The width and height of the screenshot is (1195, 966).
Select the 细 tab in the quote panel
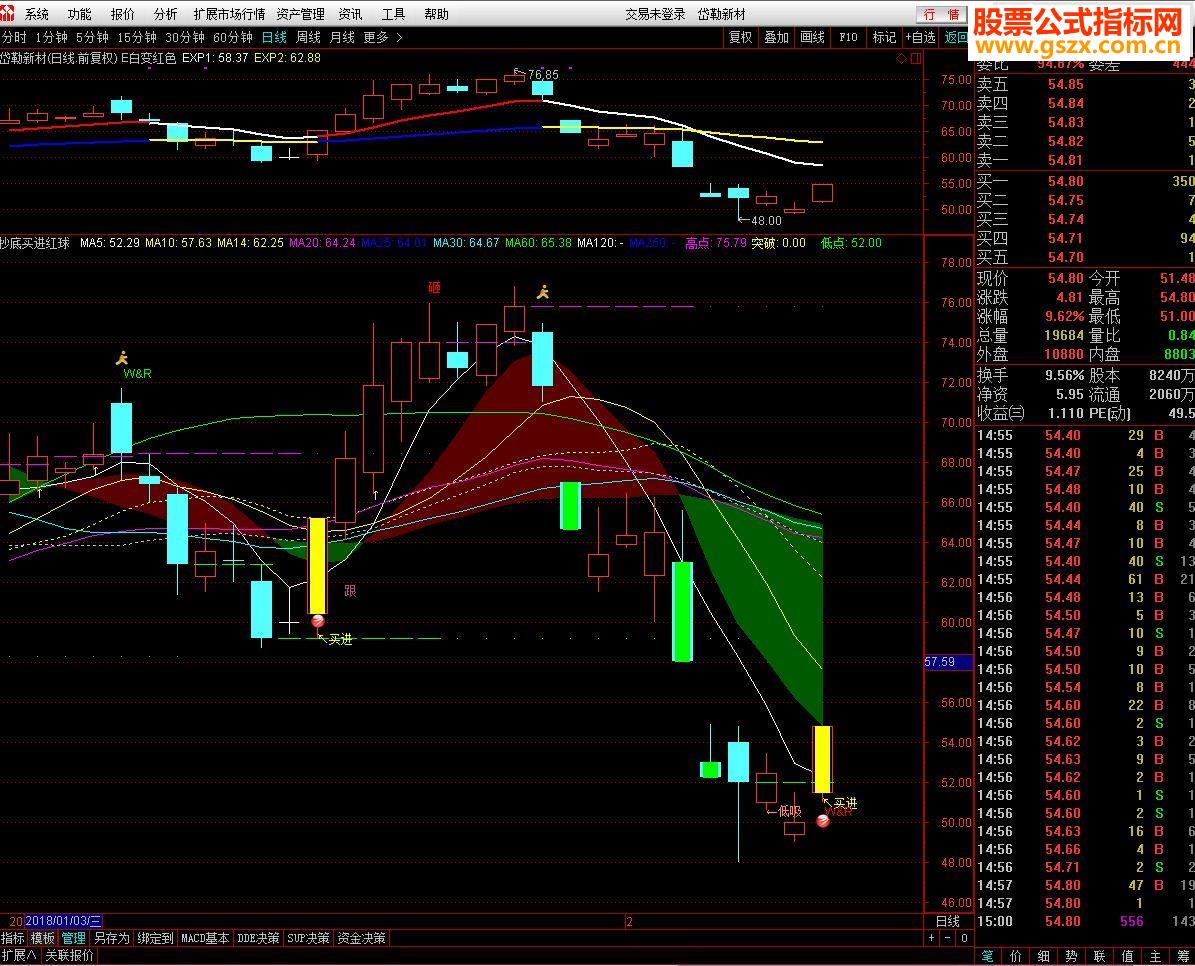pyautogui.click(x=1043, y=956)
